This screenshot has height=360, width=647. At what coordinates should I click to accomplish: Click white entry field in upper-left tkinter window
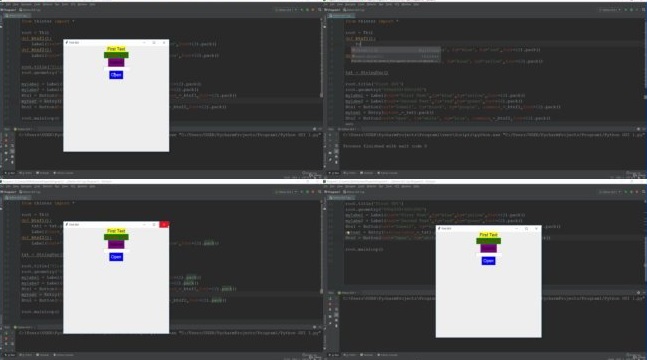(116, 69)
